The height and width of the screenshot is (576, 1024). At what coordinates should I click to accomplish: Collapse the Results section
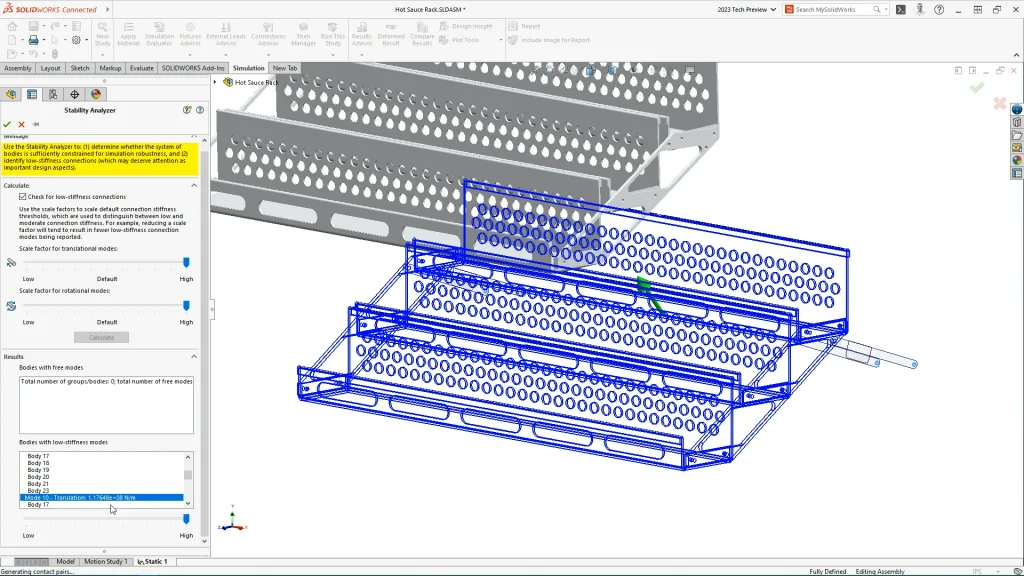pyautogui.click(x=194, y=356)
